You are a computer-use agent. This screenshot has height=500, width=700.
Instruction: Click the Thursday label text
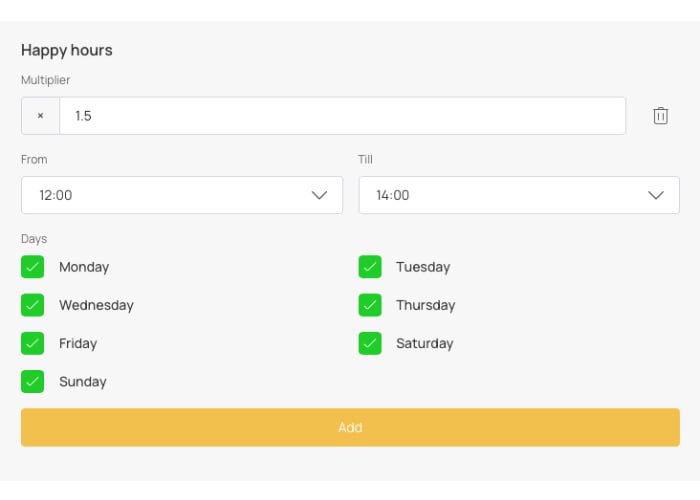pyautogui.click(x=425, y=305)
